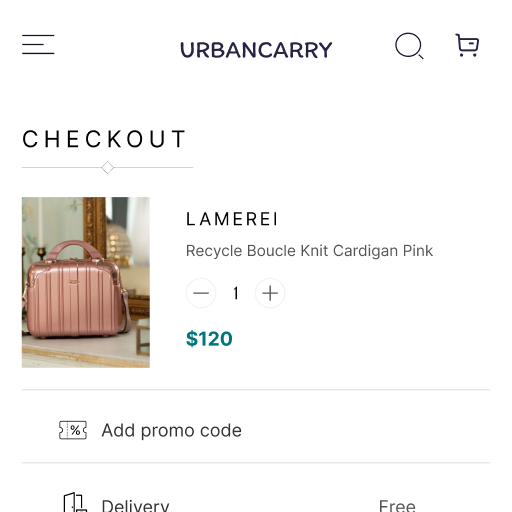The height and width of the screenshot is (512, 512).
Task: Click the LAMEREI brand name
Action: (232, 219)
